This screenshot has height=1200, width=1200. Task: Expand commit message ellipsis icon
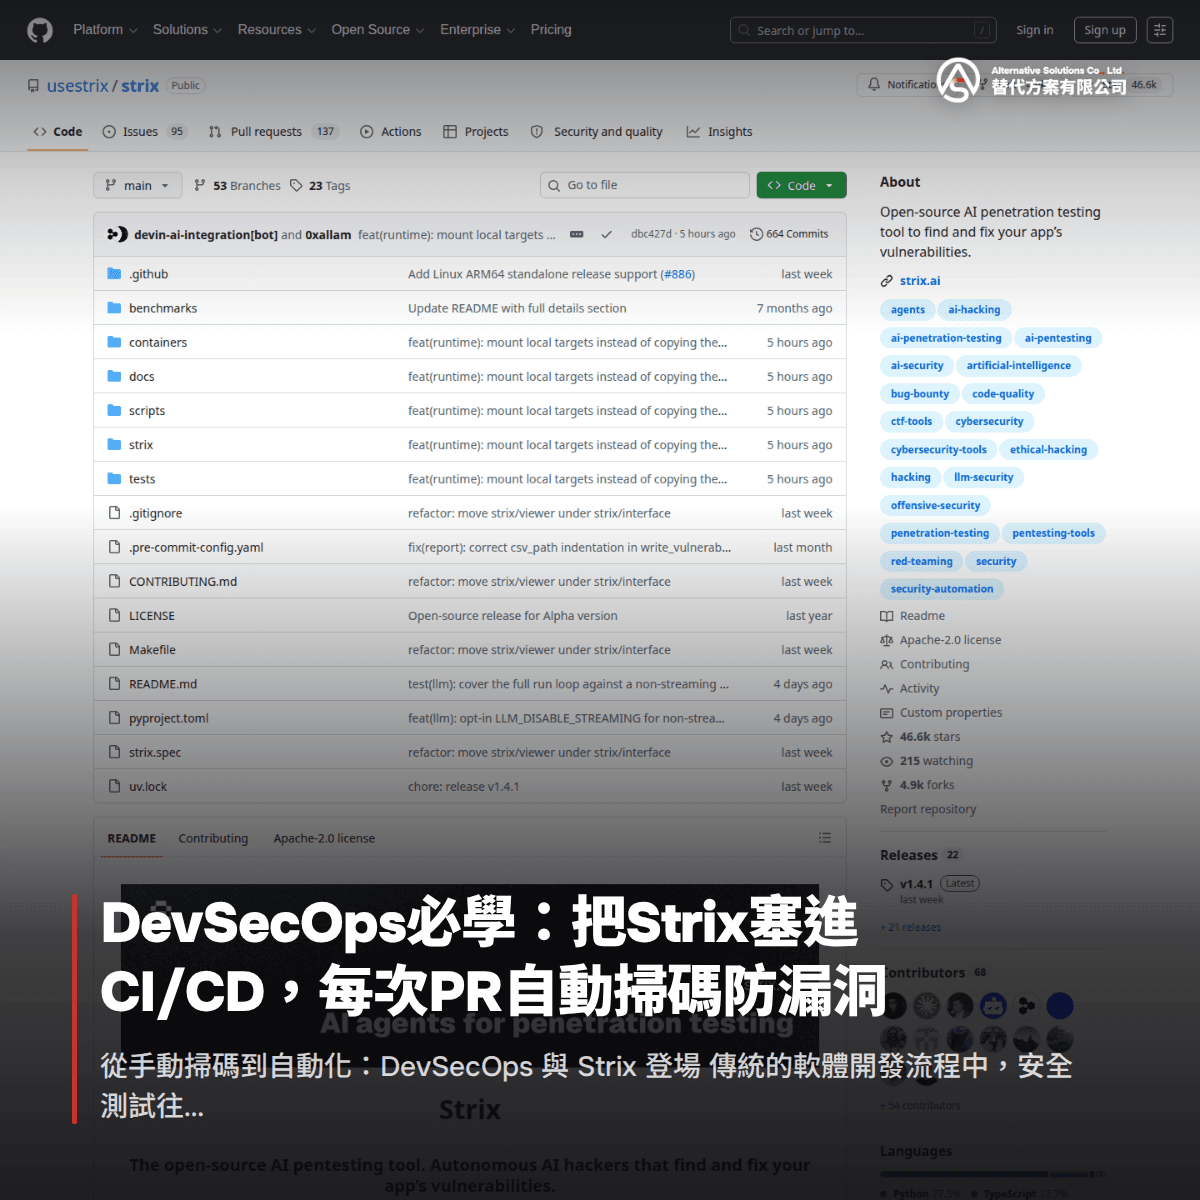[577, 234]
